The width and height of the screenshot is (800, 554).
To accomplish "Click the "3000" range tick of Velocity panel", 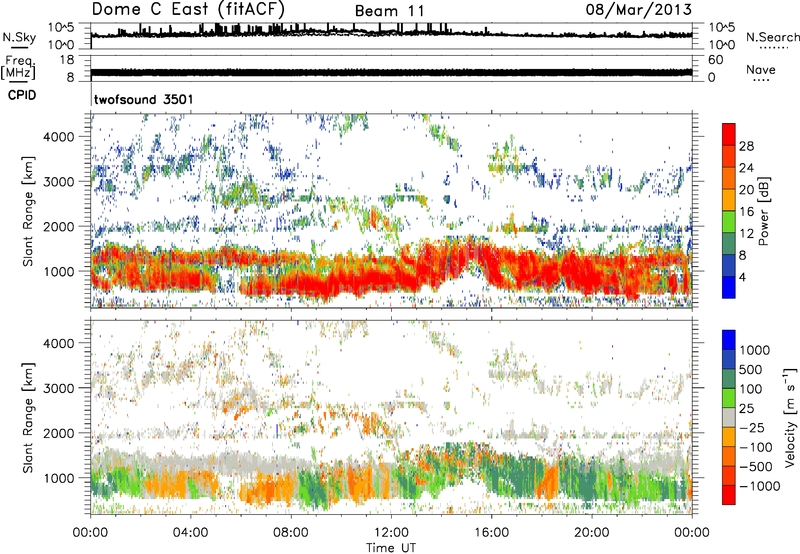I will pyautogui.click(x=59, y=388).
